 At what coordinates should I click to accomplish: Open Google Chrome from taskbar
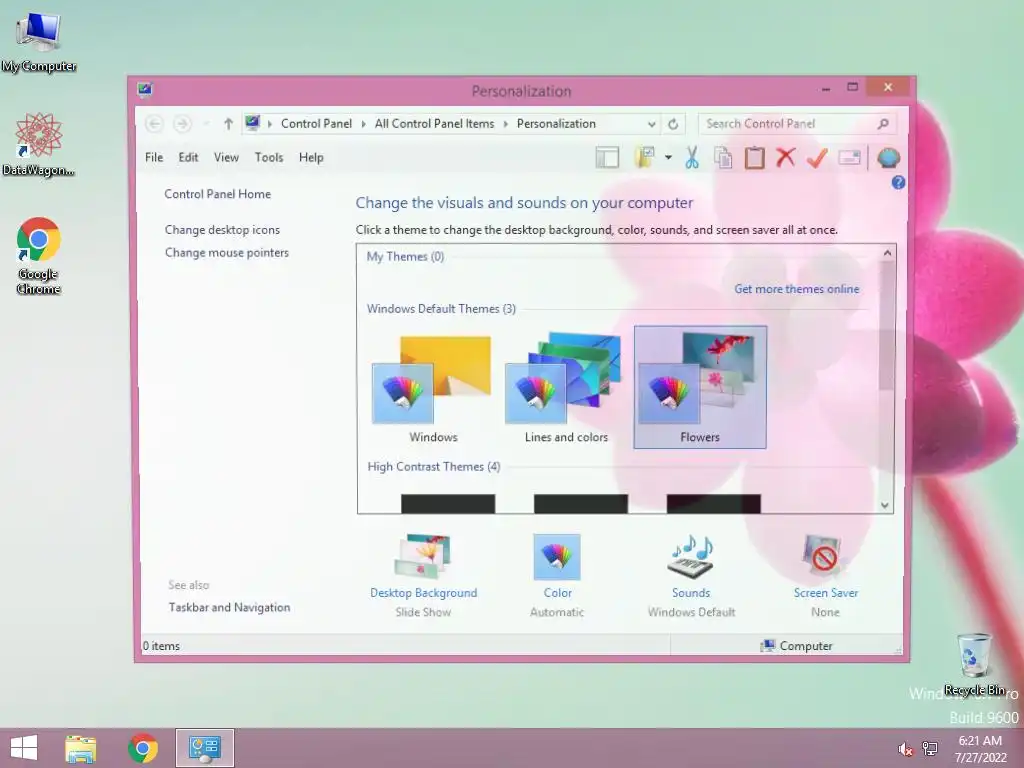click(x=143, y=748)
